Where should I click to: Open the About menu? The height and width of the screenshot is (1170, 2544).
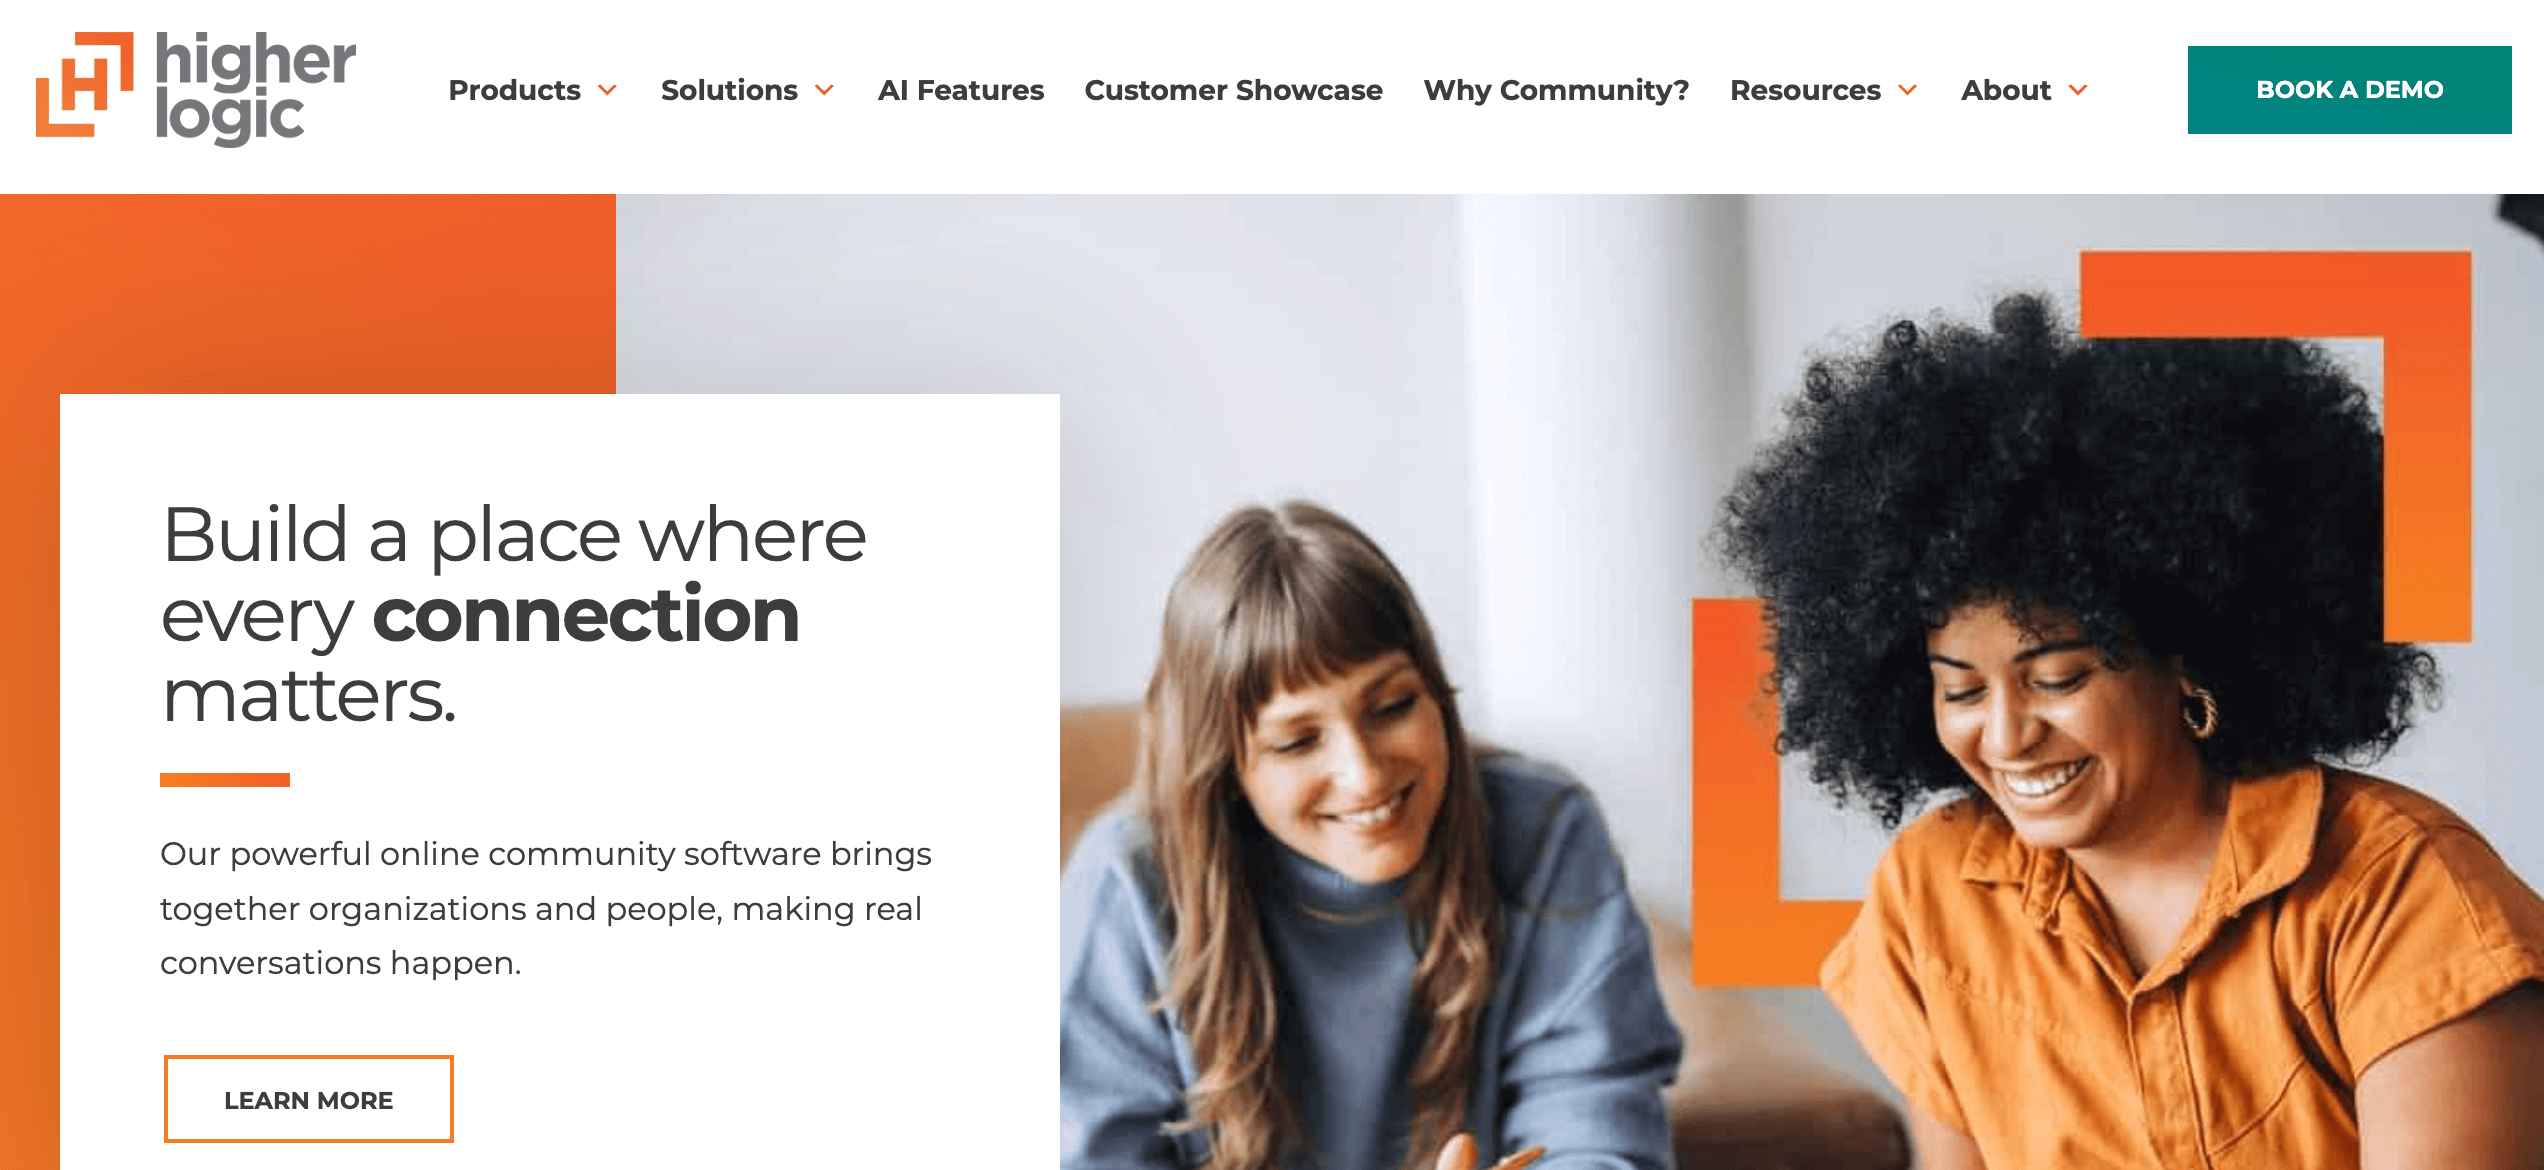(2005, 90)
